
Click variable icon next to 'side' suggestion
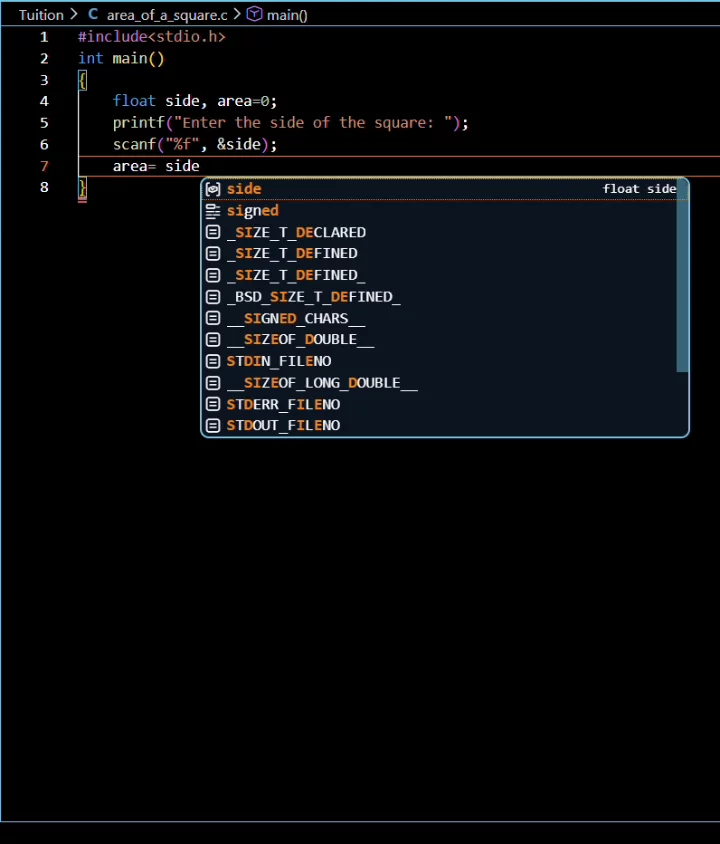pyautogui.click(x=213, y=189)
